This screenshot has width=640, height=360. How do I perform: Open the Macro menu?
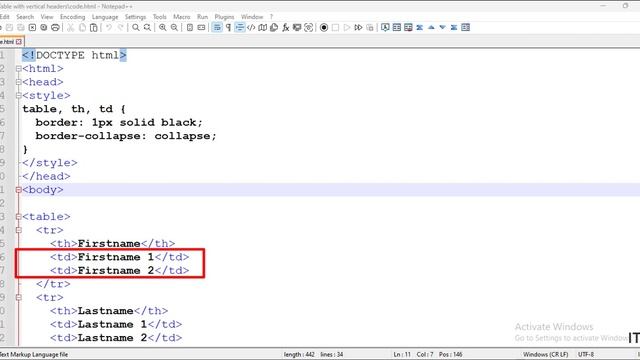click(x=182, y=17)
